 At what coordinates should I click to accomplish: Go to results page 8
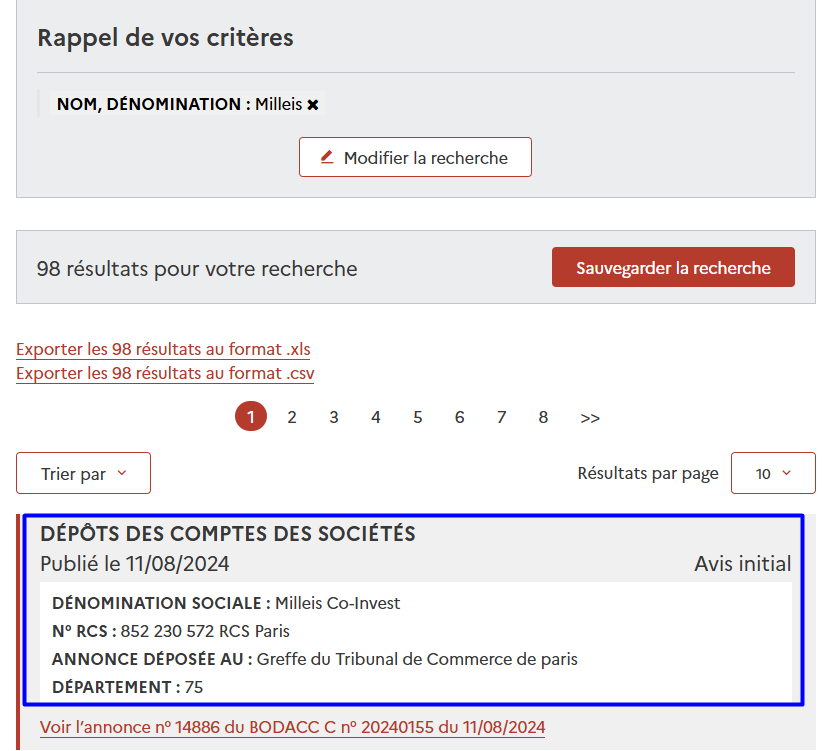543,417
